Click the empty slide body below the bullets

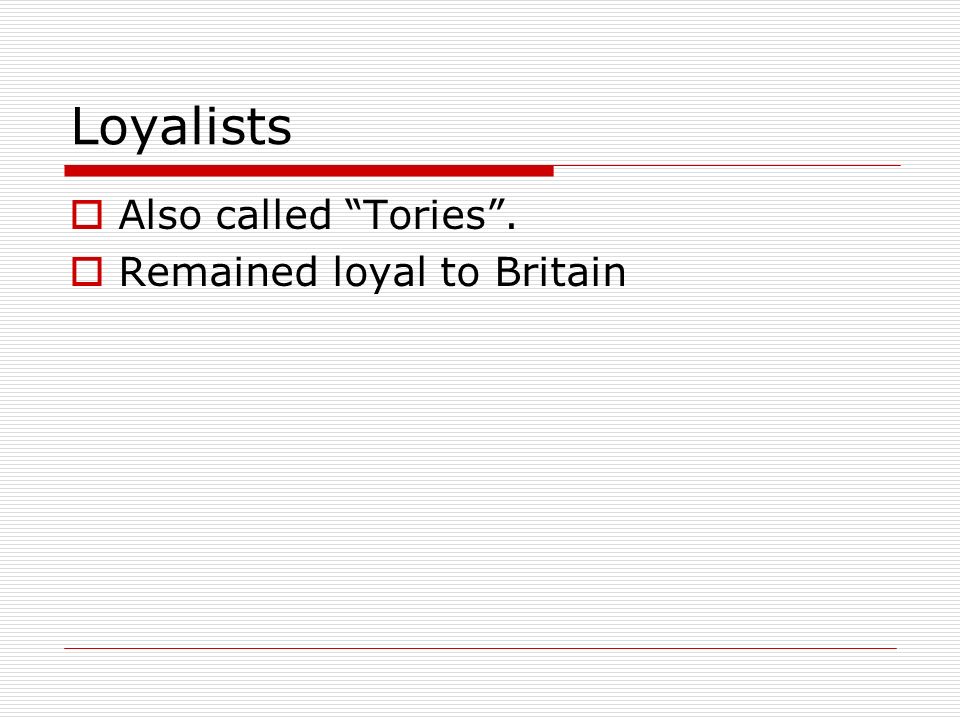pos(481,465)
